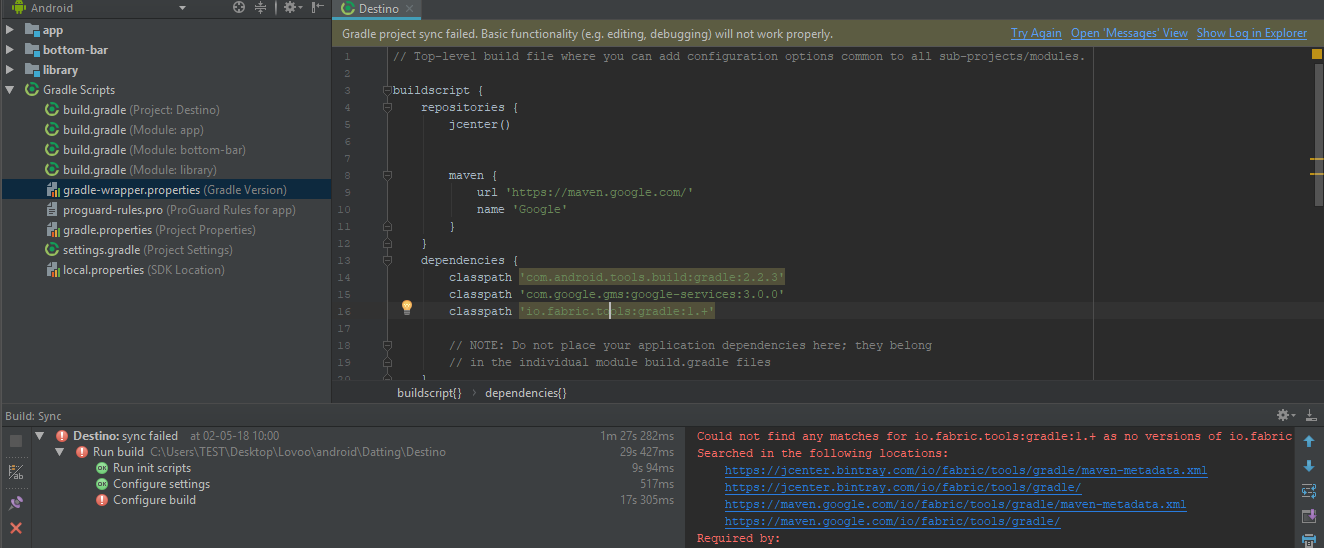The image size is (1324, 548).
Task: Click the collapse all icon in project panel
Action: (261, 7)
